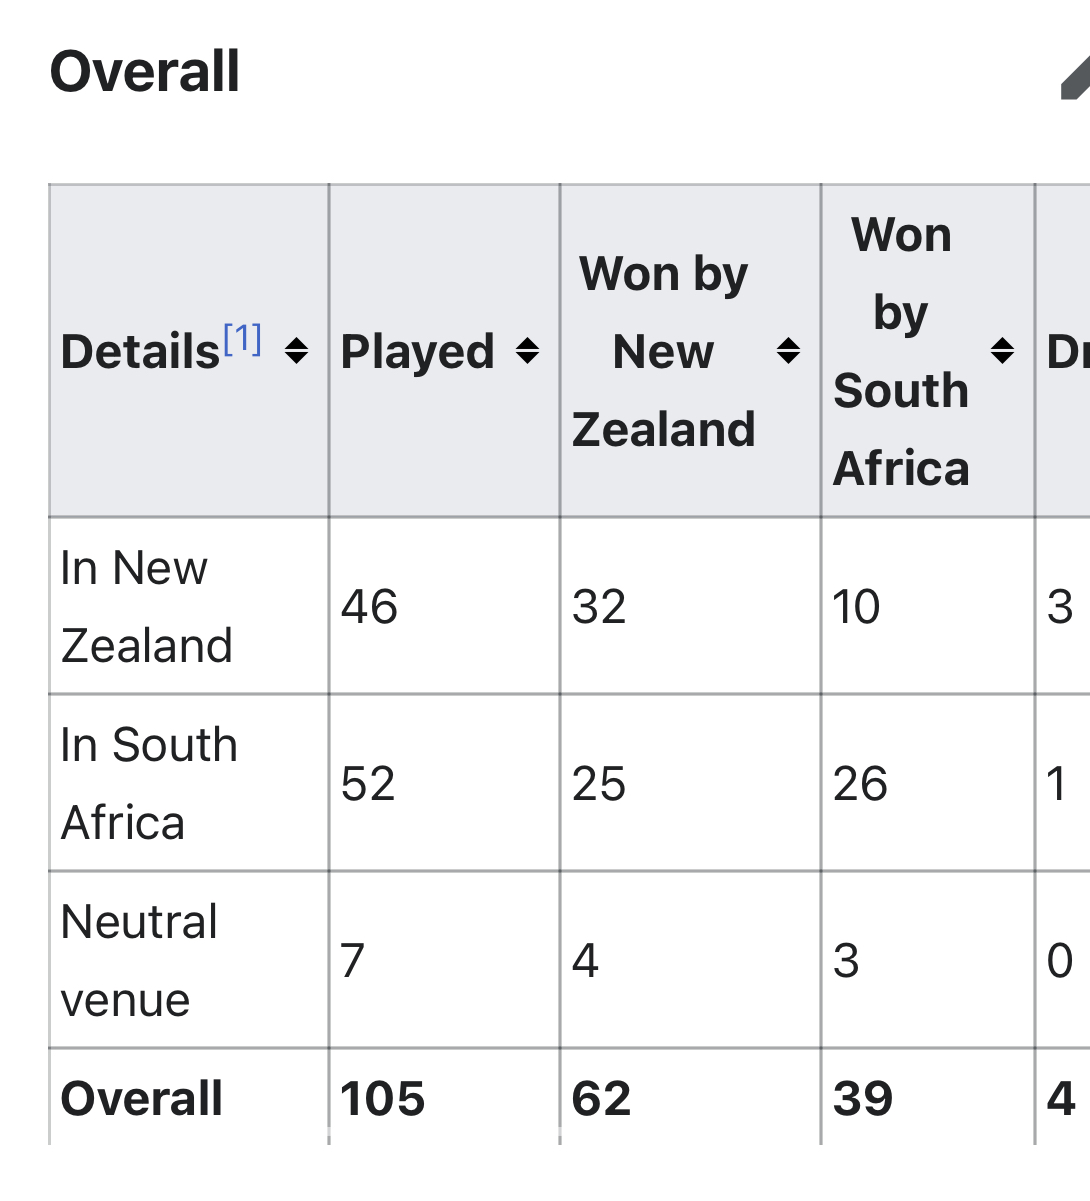The height and width of the screenshot is (1201, 1090).
Task: Select the In New Zealand row label
Action: tap(146, 606)
